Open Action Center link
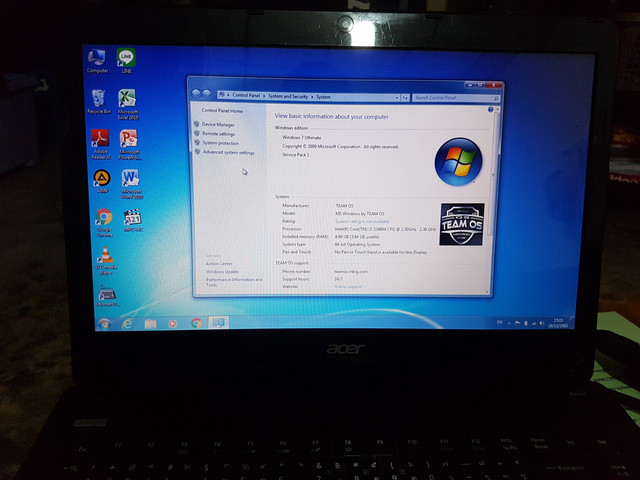 point(219,264)
